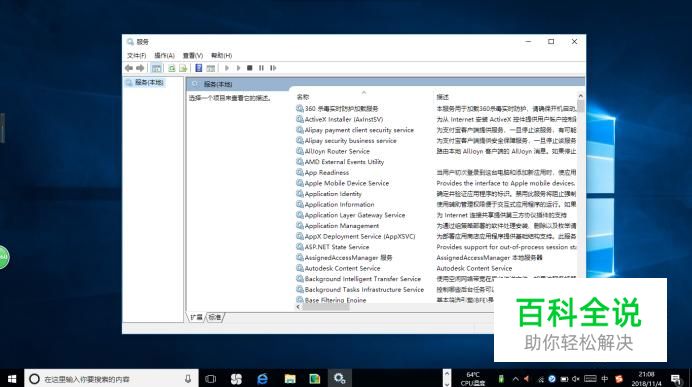This screenshot has height=387, width=692.
Task: Launch Edge from the taskbar
Action: (263, 379)
